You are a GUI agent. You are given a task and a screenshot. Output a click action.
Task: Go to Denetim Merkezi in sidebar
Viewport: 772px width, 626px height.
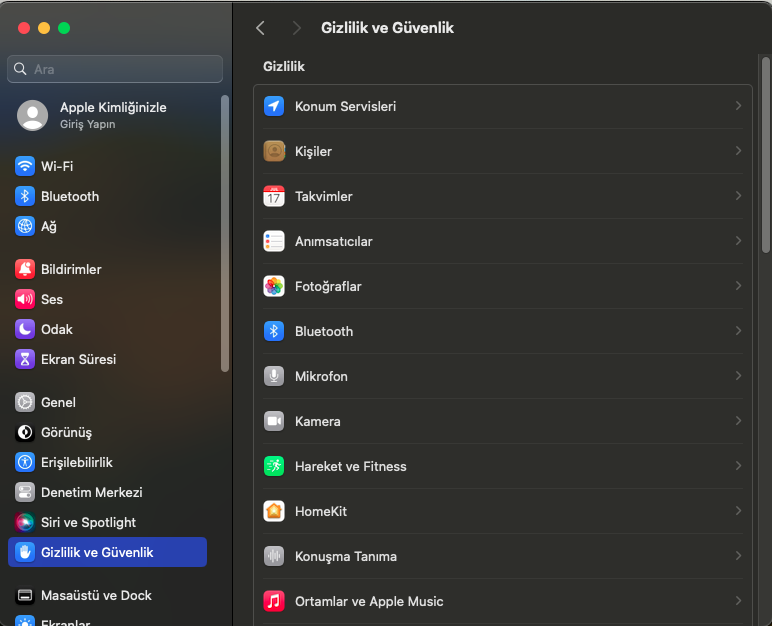91,492
